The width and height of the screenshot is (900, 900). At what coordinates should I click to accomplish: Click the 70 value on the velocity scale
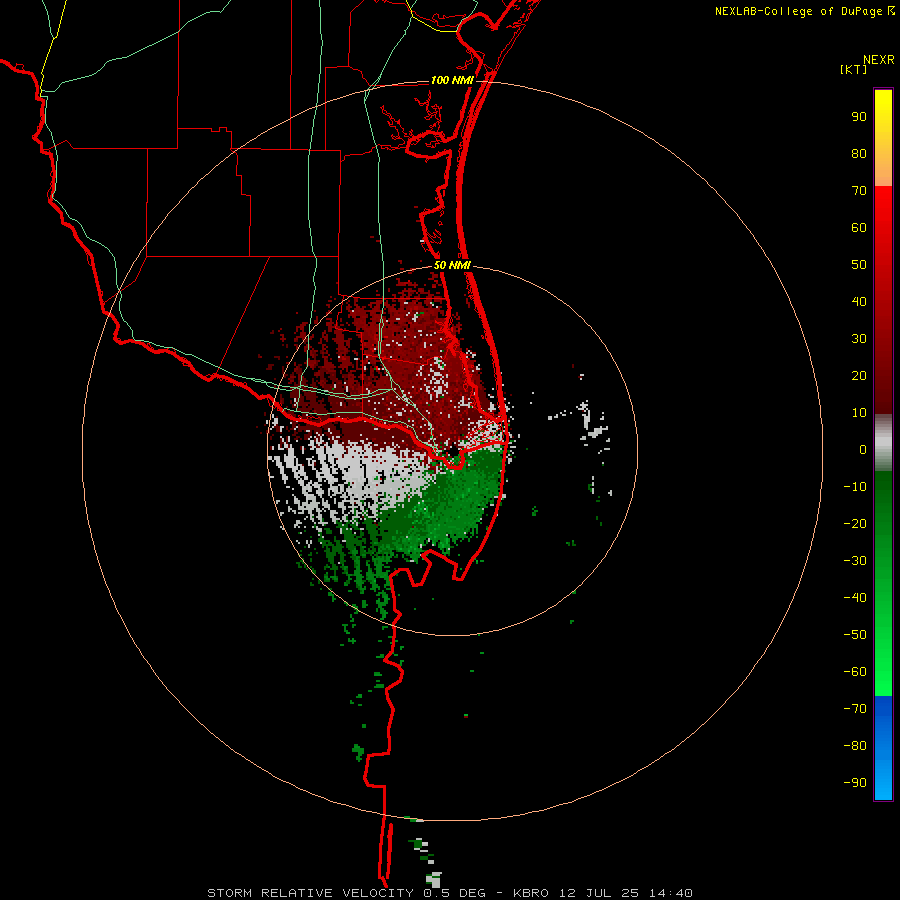click(x=859, y=191)
